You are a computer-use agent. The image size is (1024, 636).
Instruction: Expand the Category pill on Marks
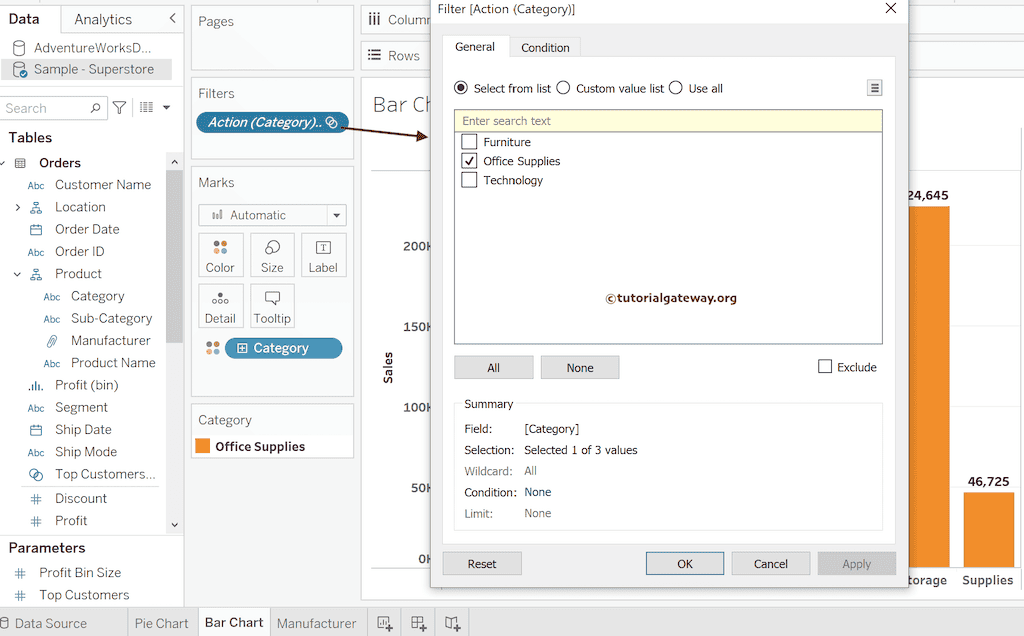pos(242,348)
